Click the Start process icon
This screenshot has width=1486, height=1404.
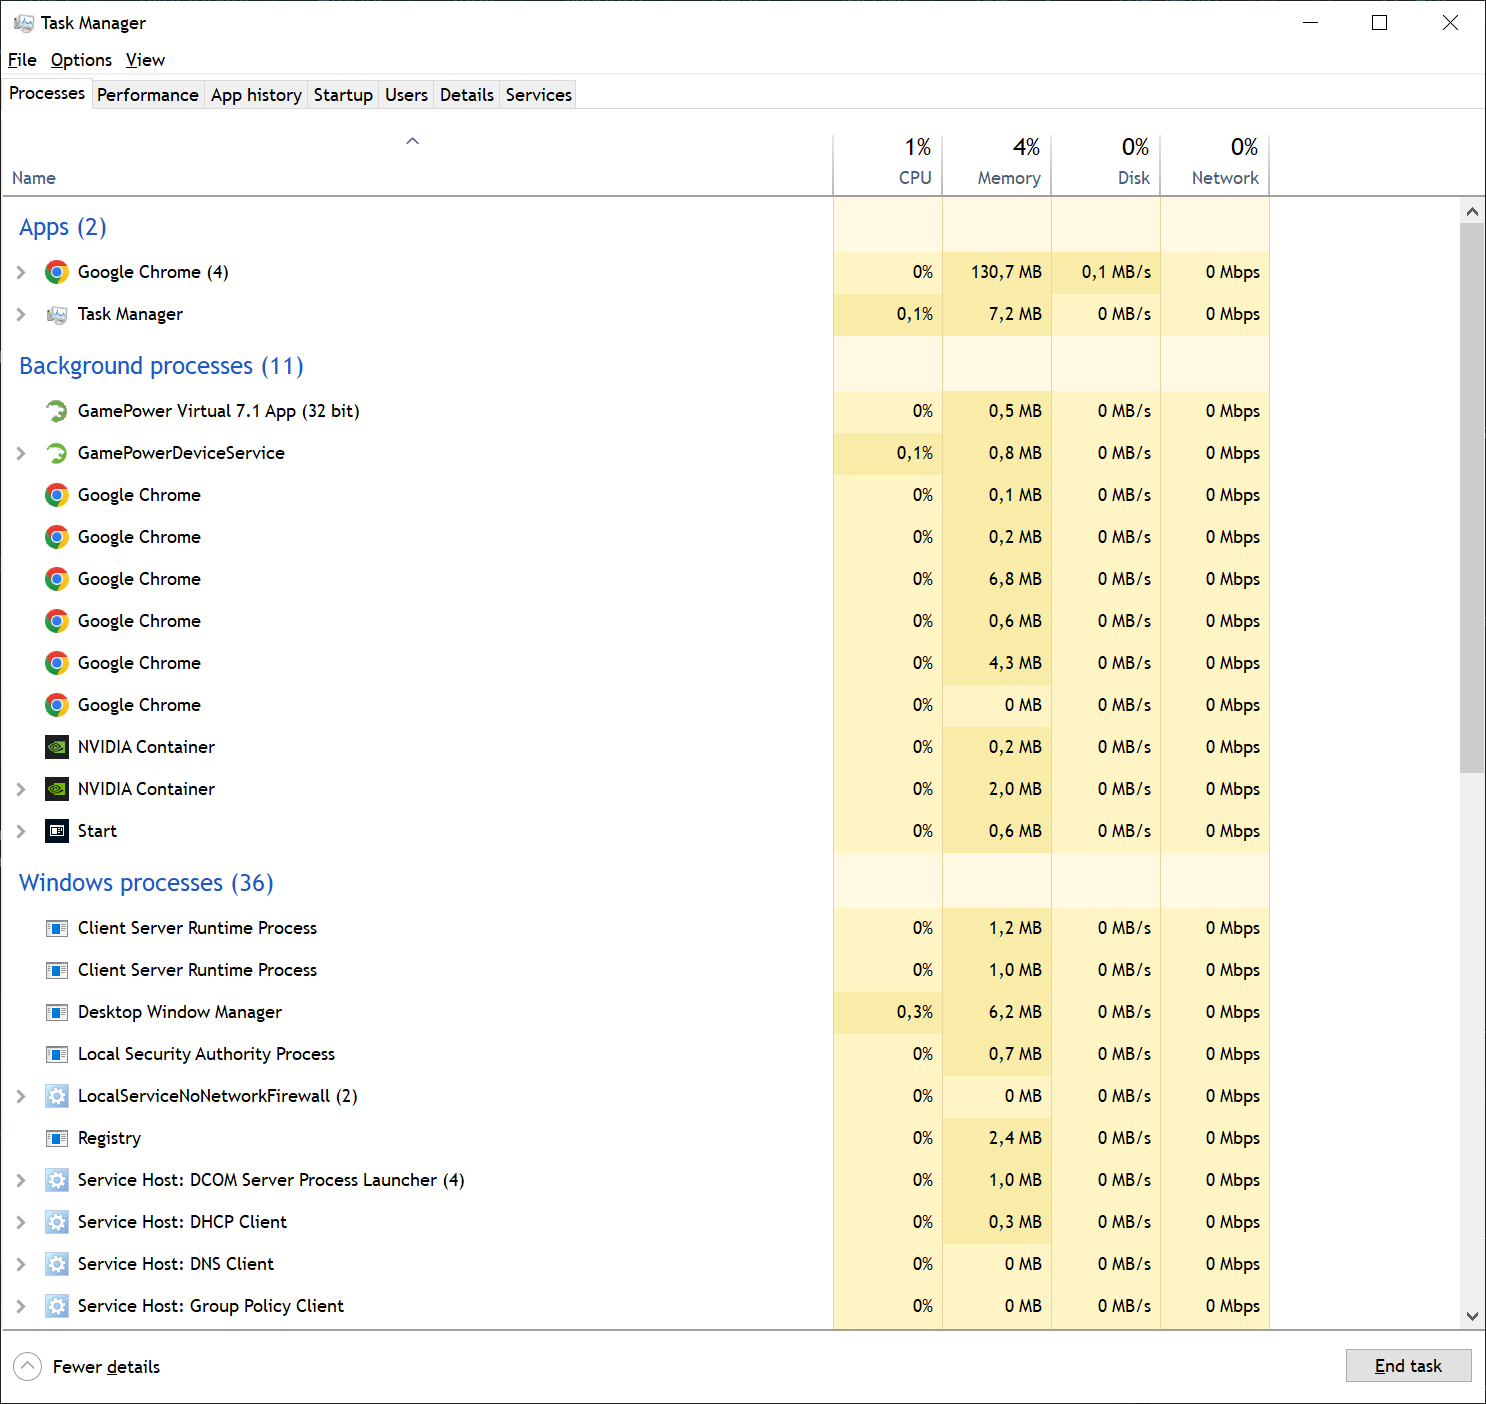pyautogui.click(x=57, y=831)
